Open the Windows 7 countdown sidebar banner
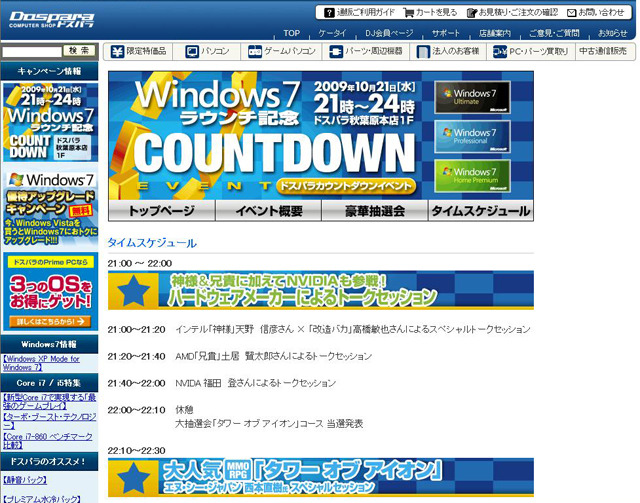The image size is (640, 503). click(50, 122)
